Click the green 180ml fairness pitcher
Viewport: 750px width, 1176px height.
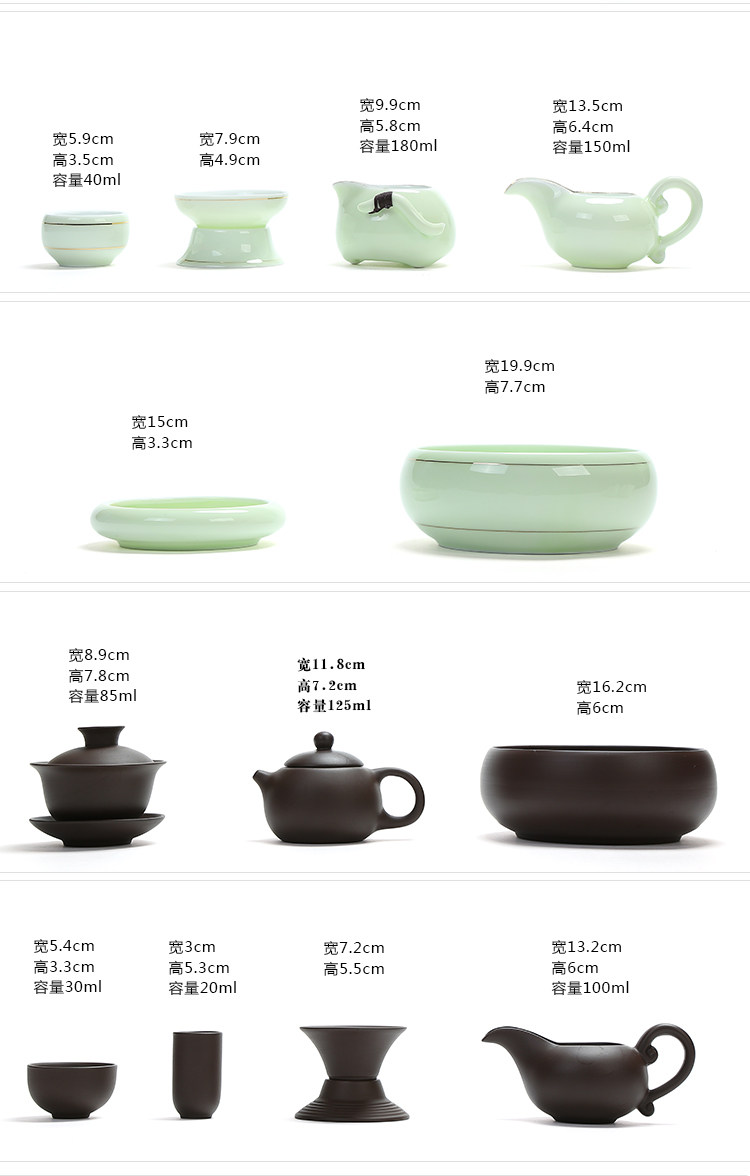click(x=394, y=224)
